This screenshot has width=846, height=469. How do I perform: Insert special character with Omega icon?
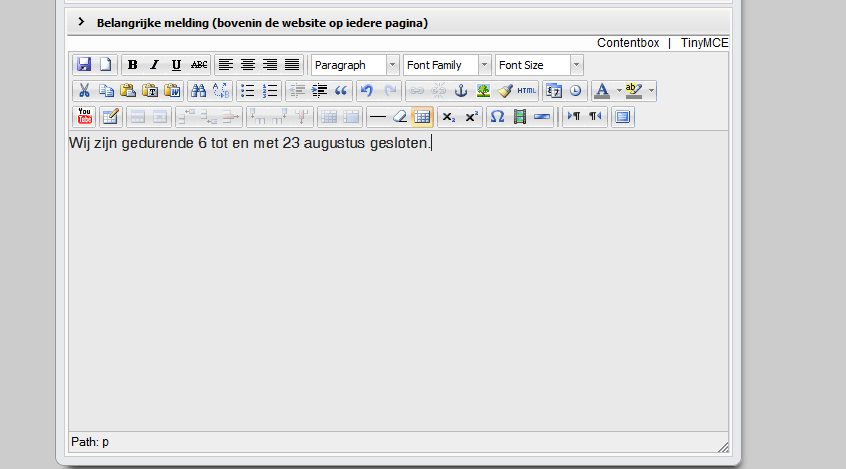coord(497,117)
